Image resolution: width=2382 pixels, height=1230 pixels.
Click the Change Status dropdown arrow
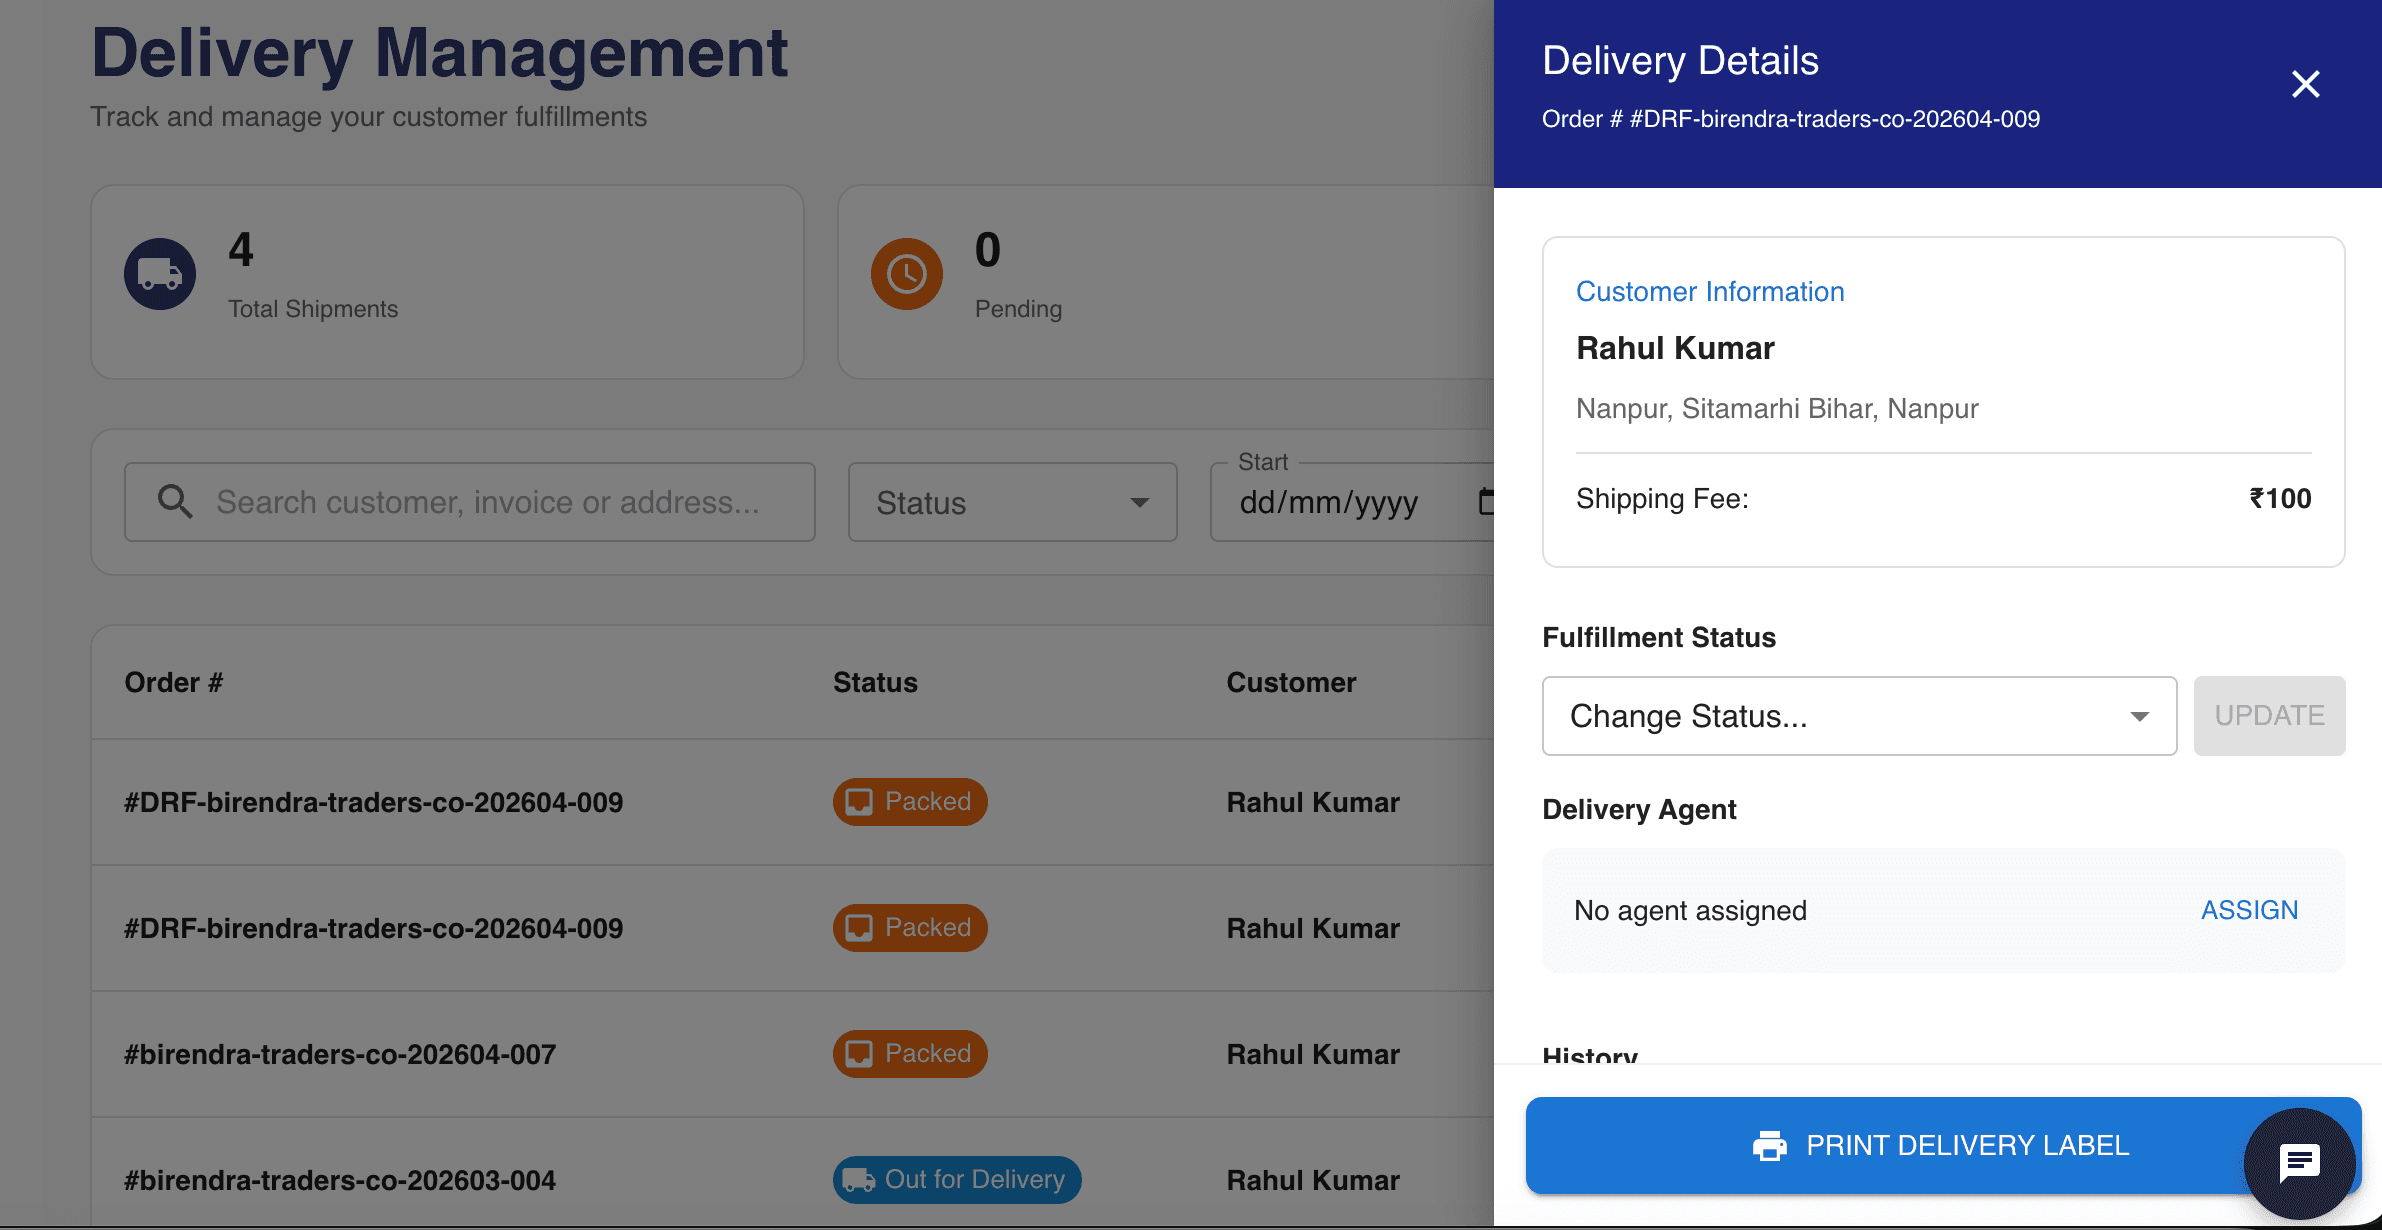(2139, 716)
